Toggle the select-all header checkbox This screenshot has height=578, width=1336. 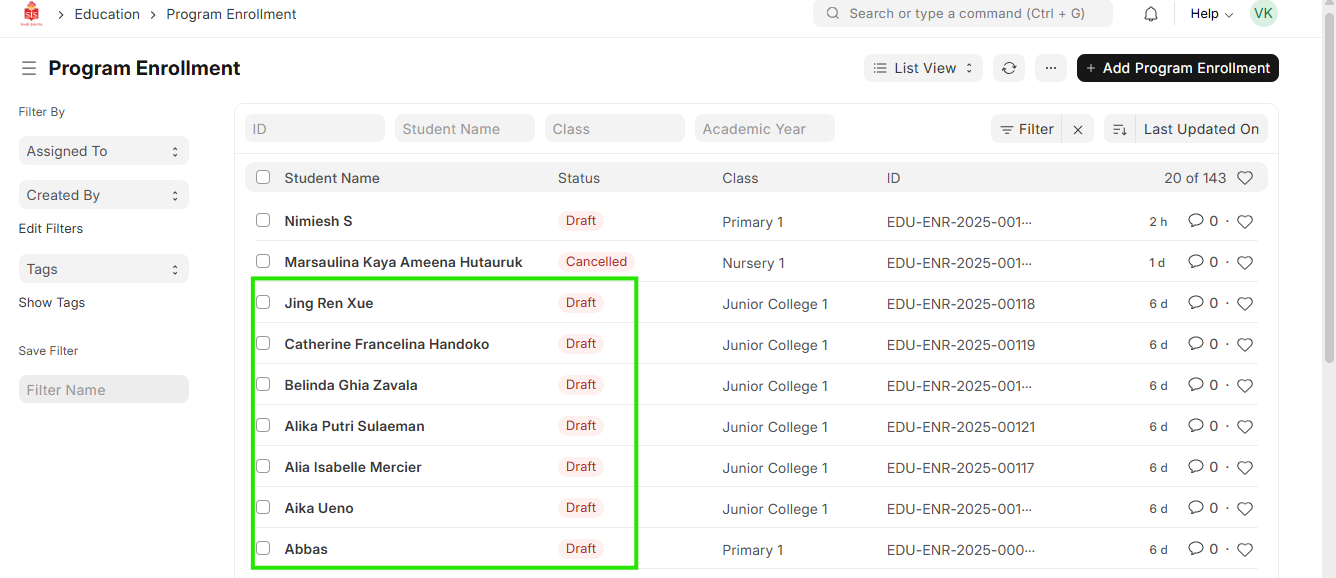tap(263, 177)
